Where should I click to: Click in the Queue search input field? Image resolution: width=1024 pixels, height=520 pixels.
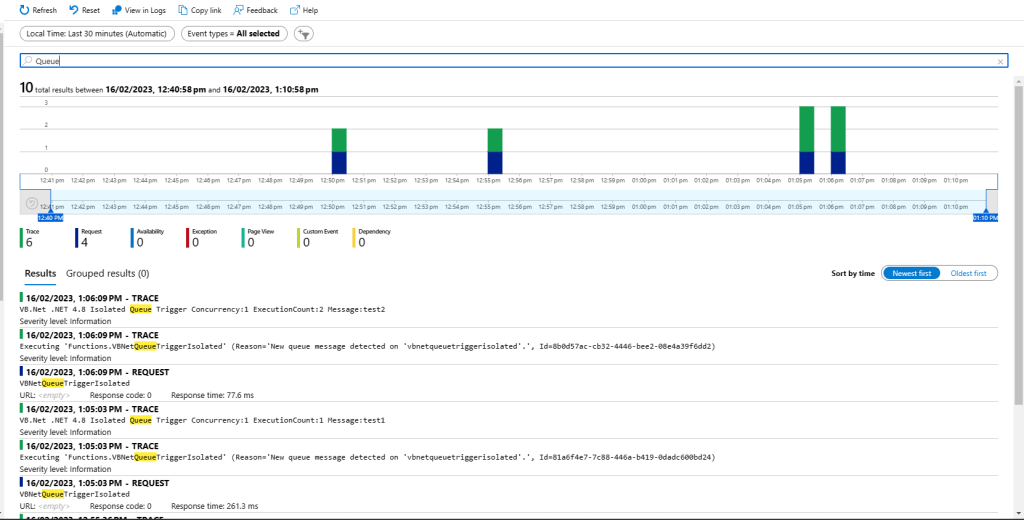[500, 62]
